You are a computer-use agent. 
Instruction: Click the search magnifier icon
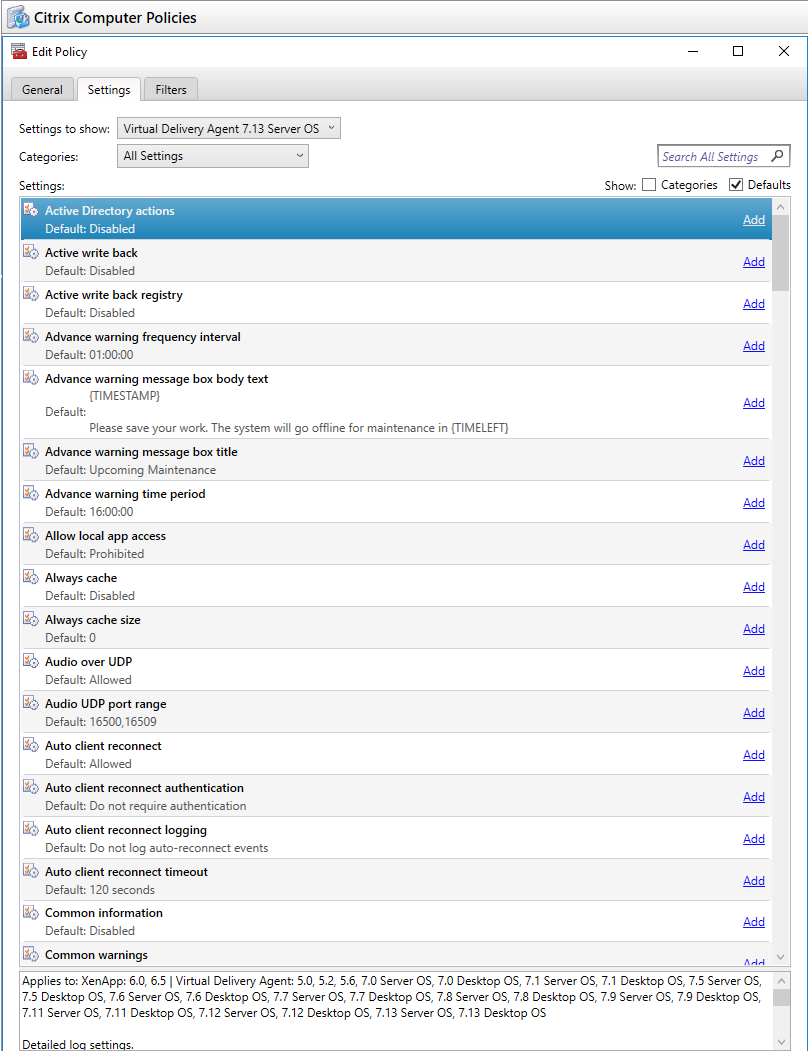coord(777,156)
